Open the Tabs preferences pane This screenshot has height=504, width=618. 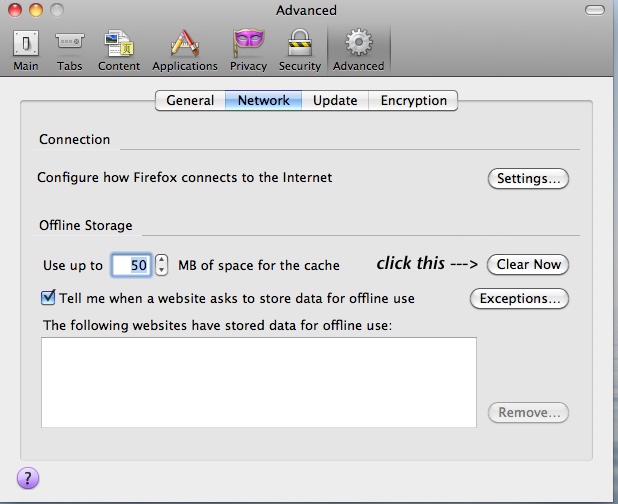pyautogui.click(x=69, y=50)
